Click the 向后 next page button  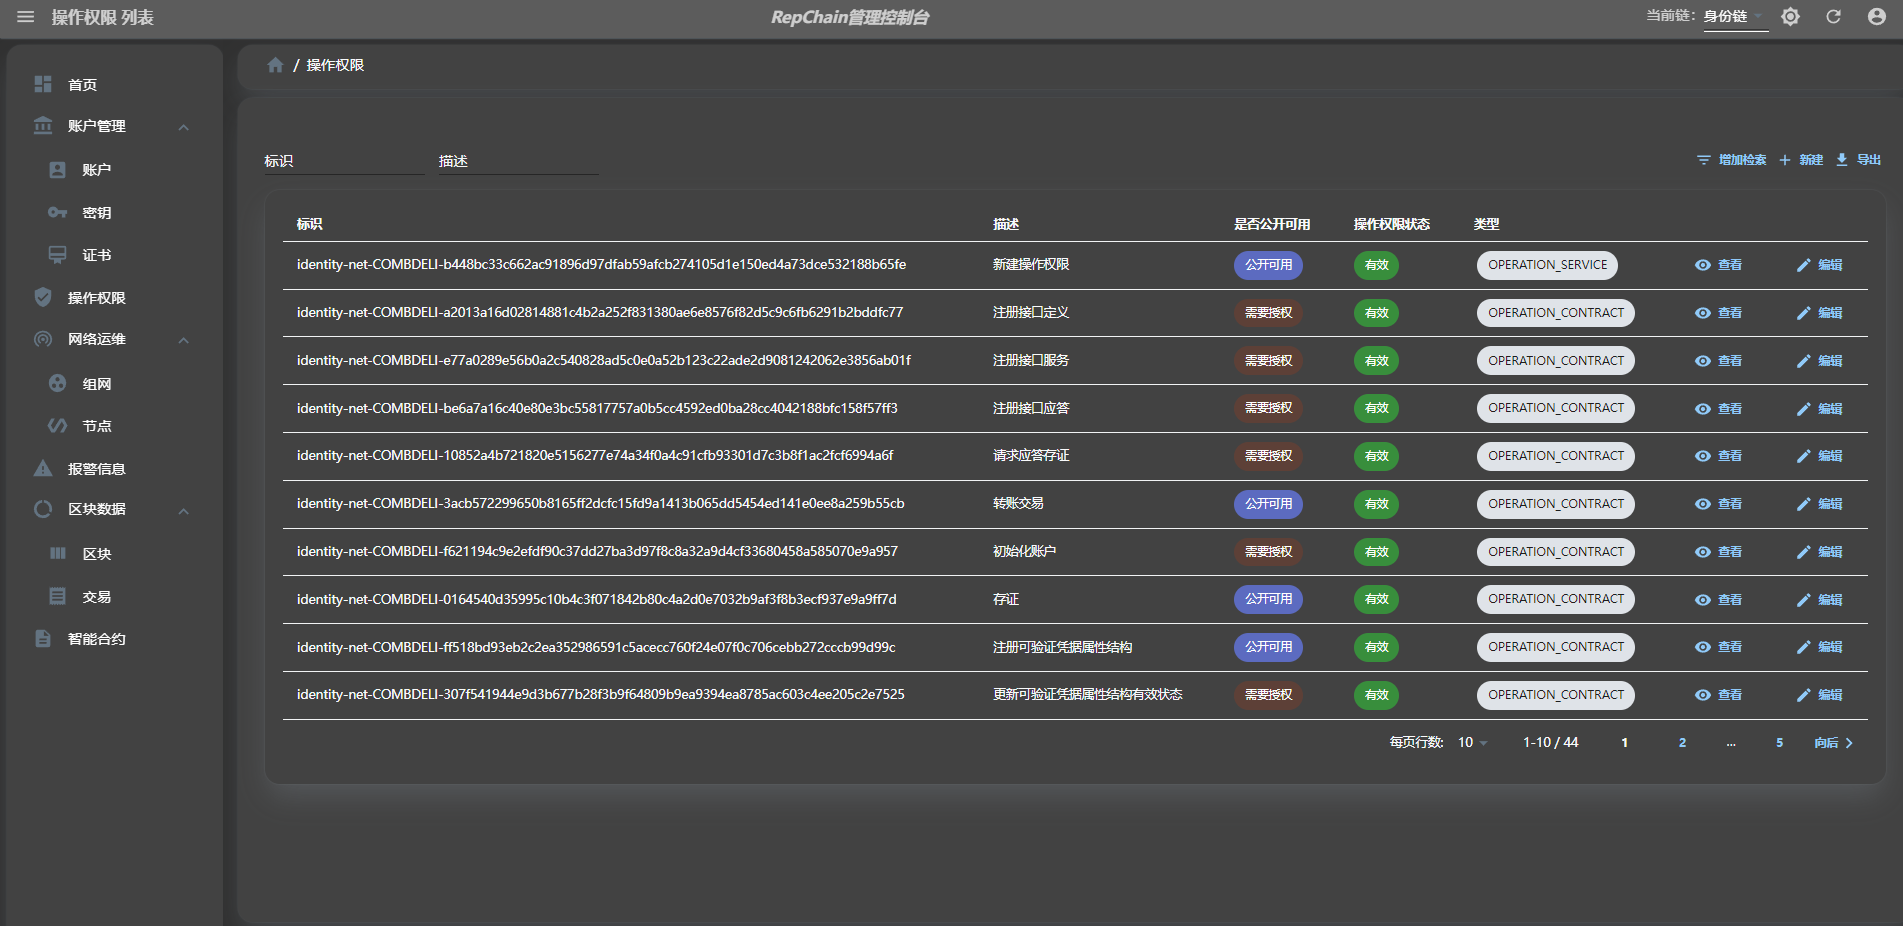click(1834, 742)
